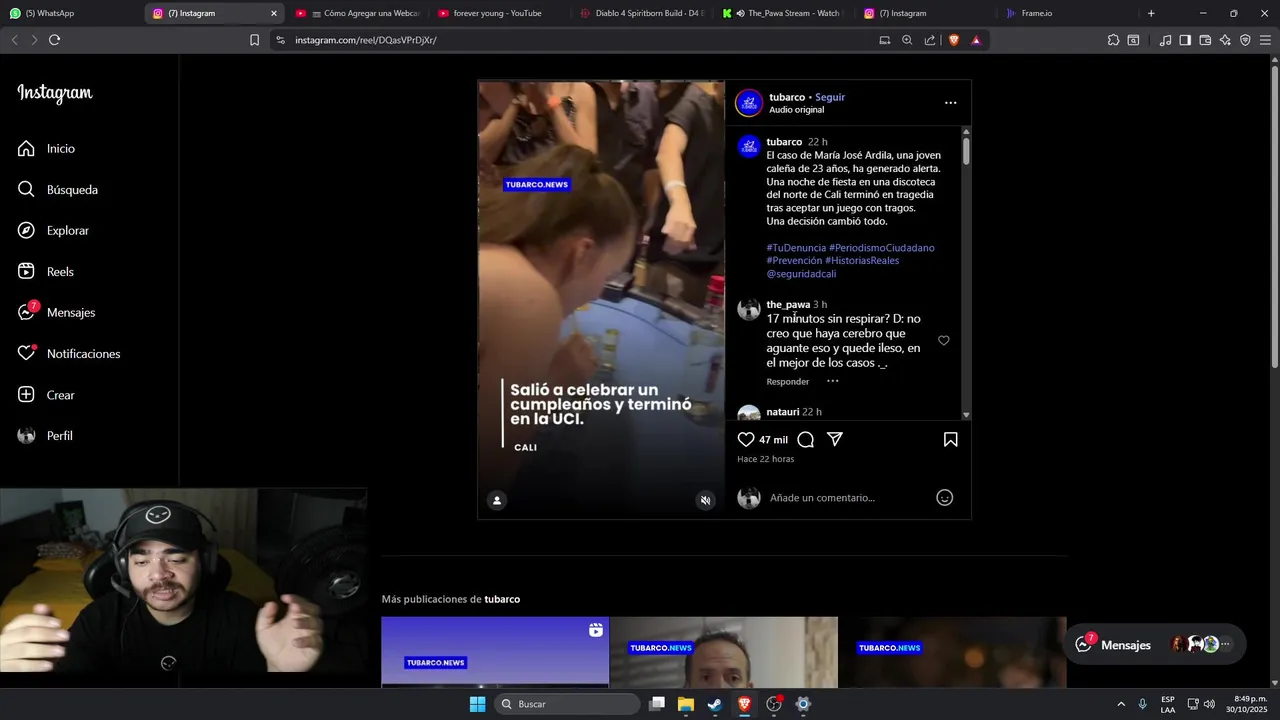Open the_pawa username in comments
Viewport: 1280px width, 720px height.
[788, 304]
